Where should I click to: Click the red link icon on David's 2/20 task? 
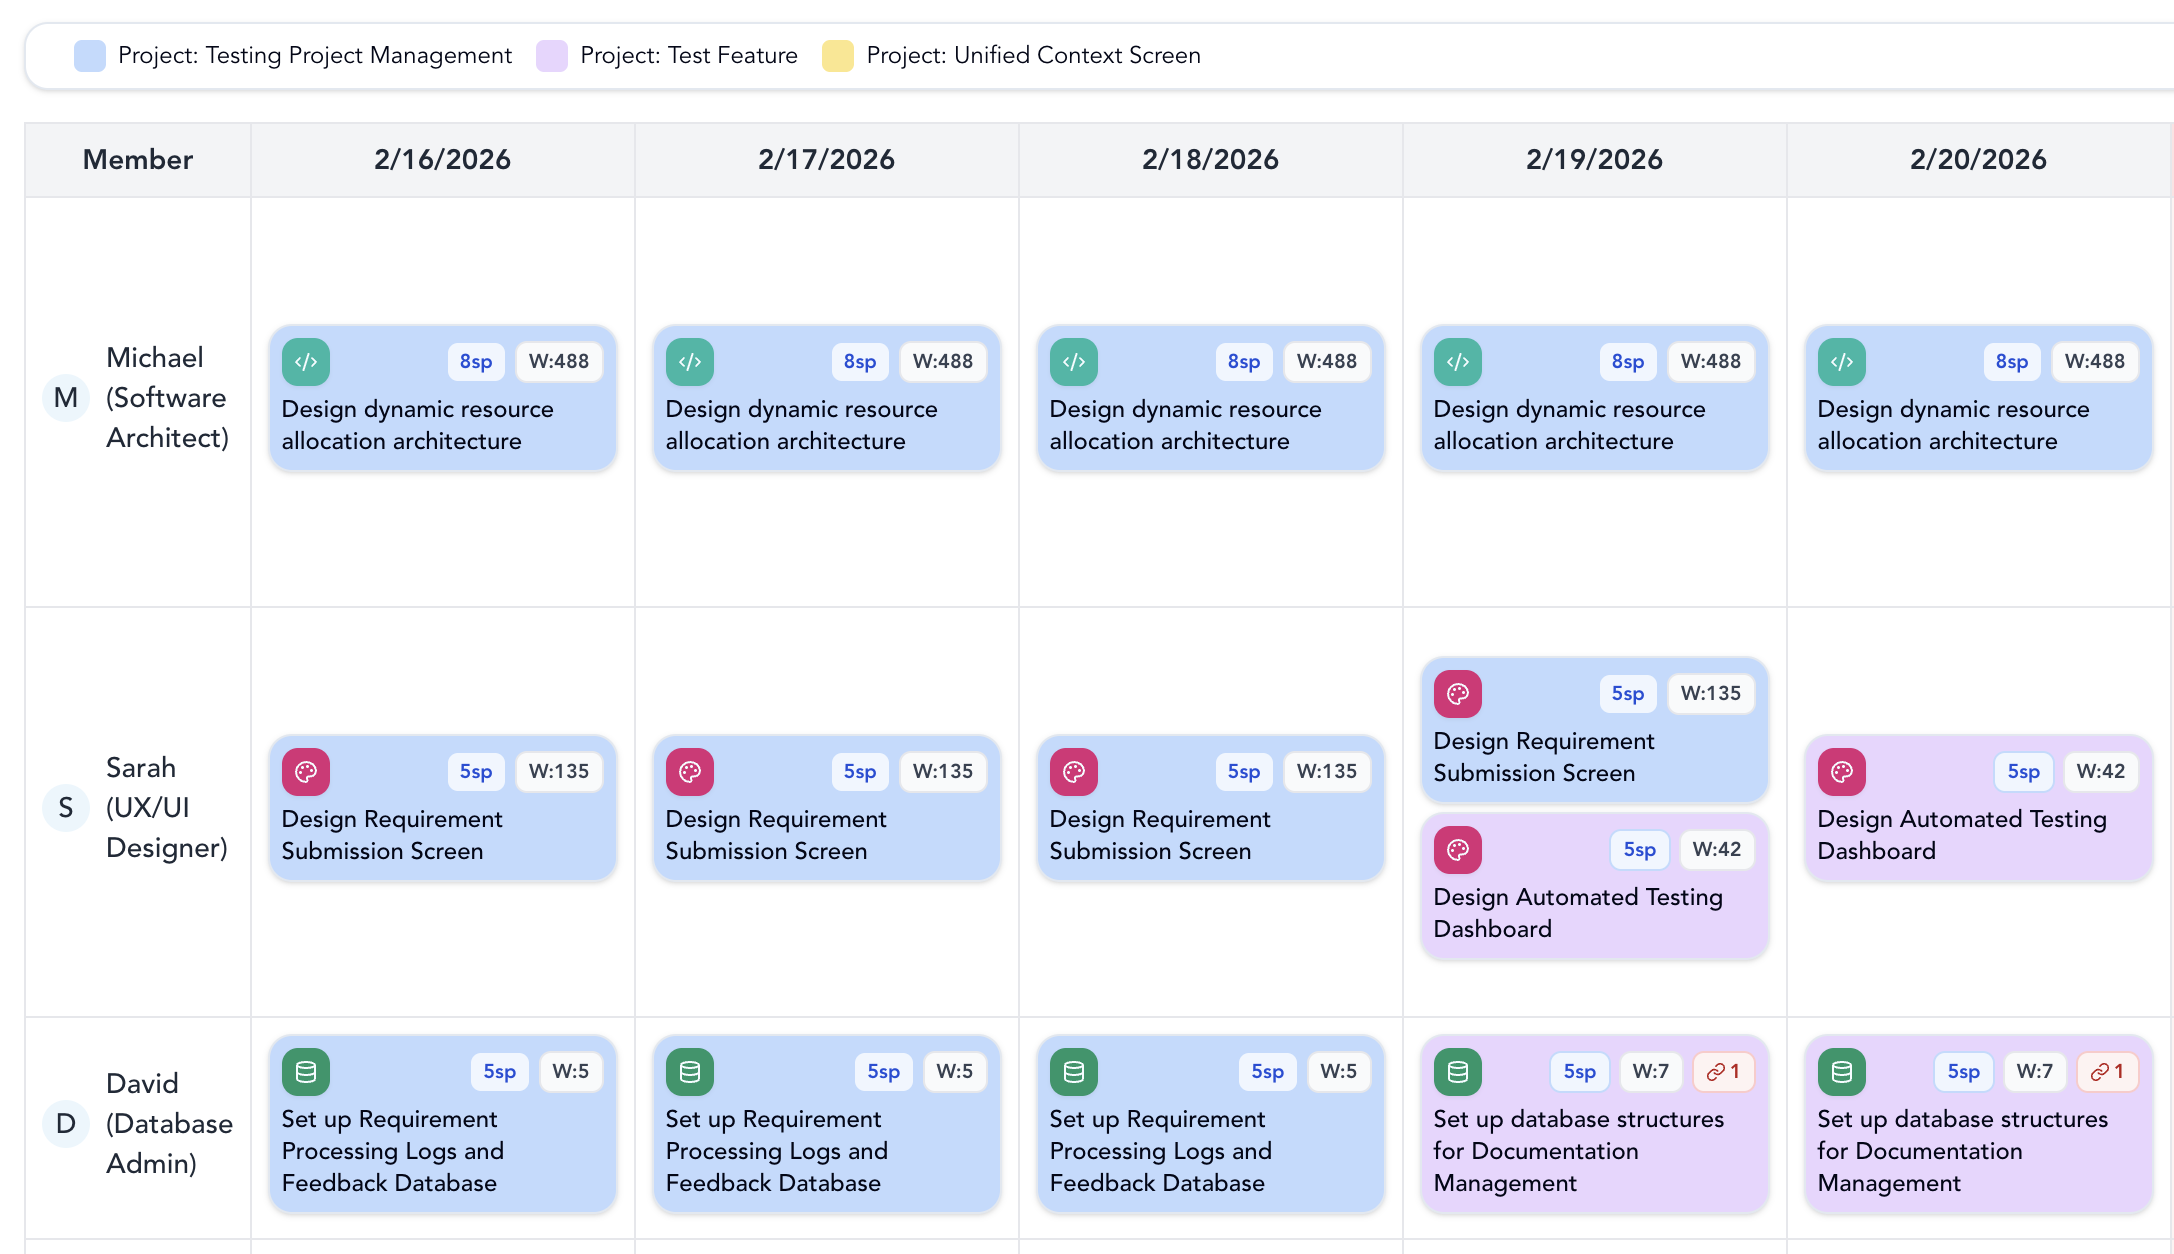coord(2107,1071)
